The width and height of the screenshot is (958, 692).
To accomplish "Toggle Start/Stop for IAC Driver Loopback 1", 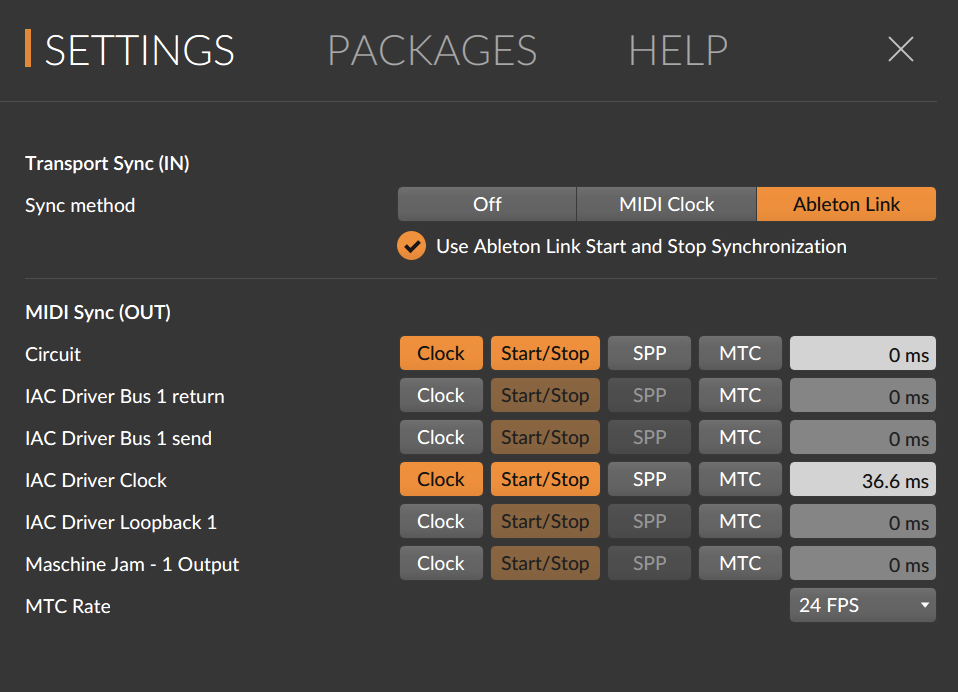I will point(545,521).
